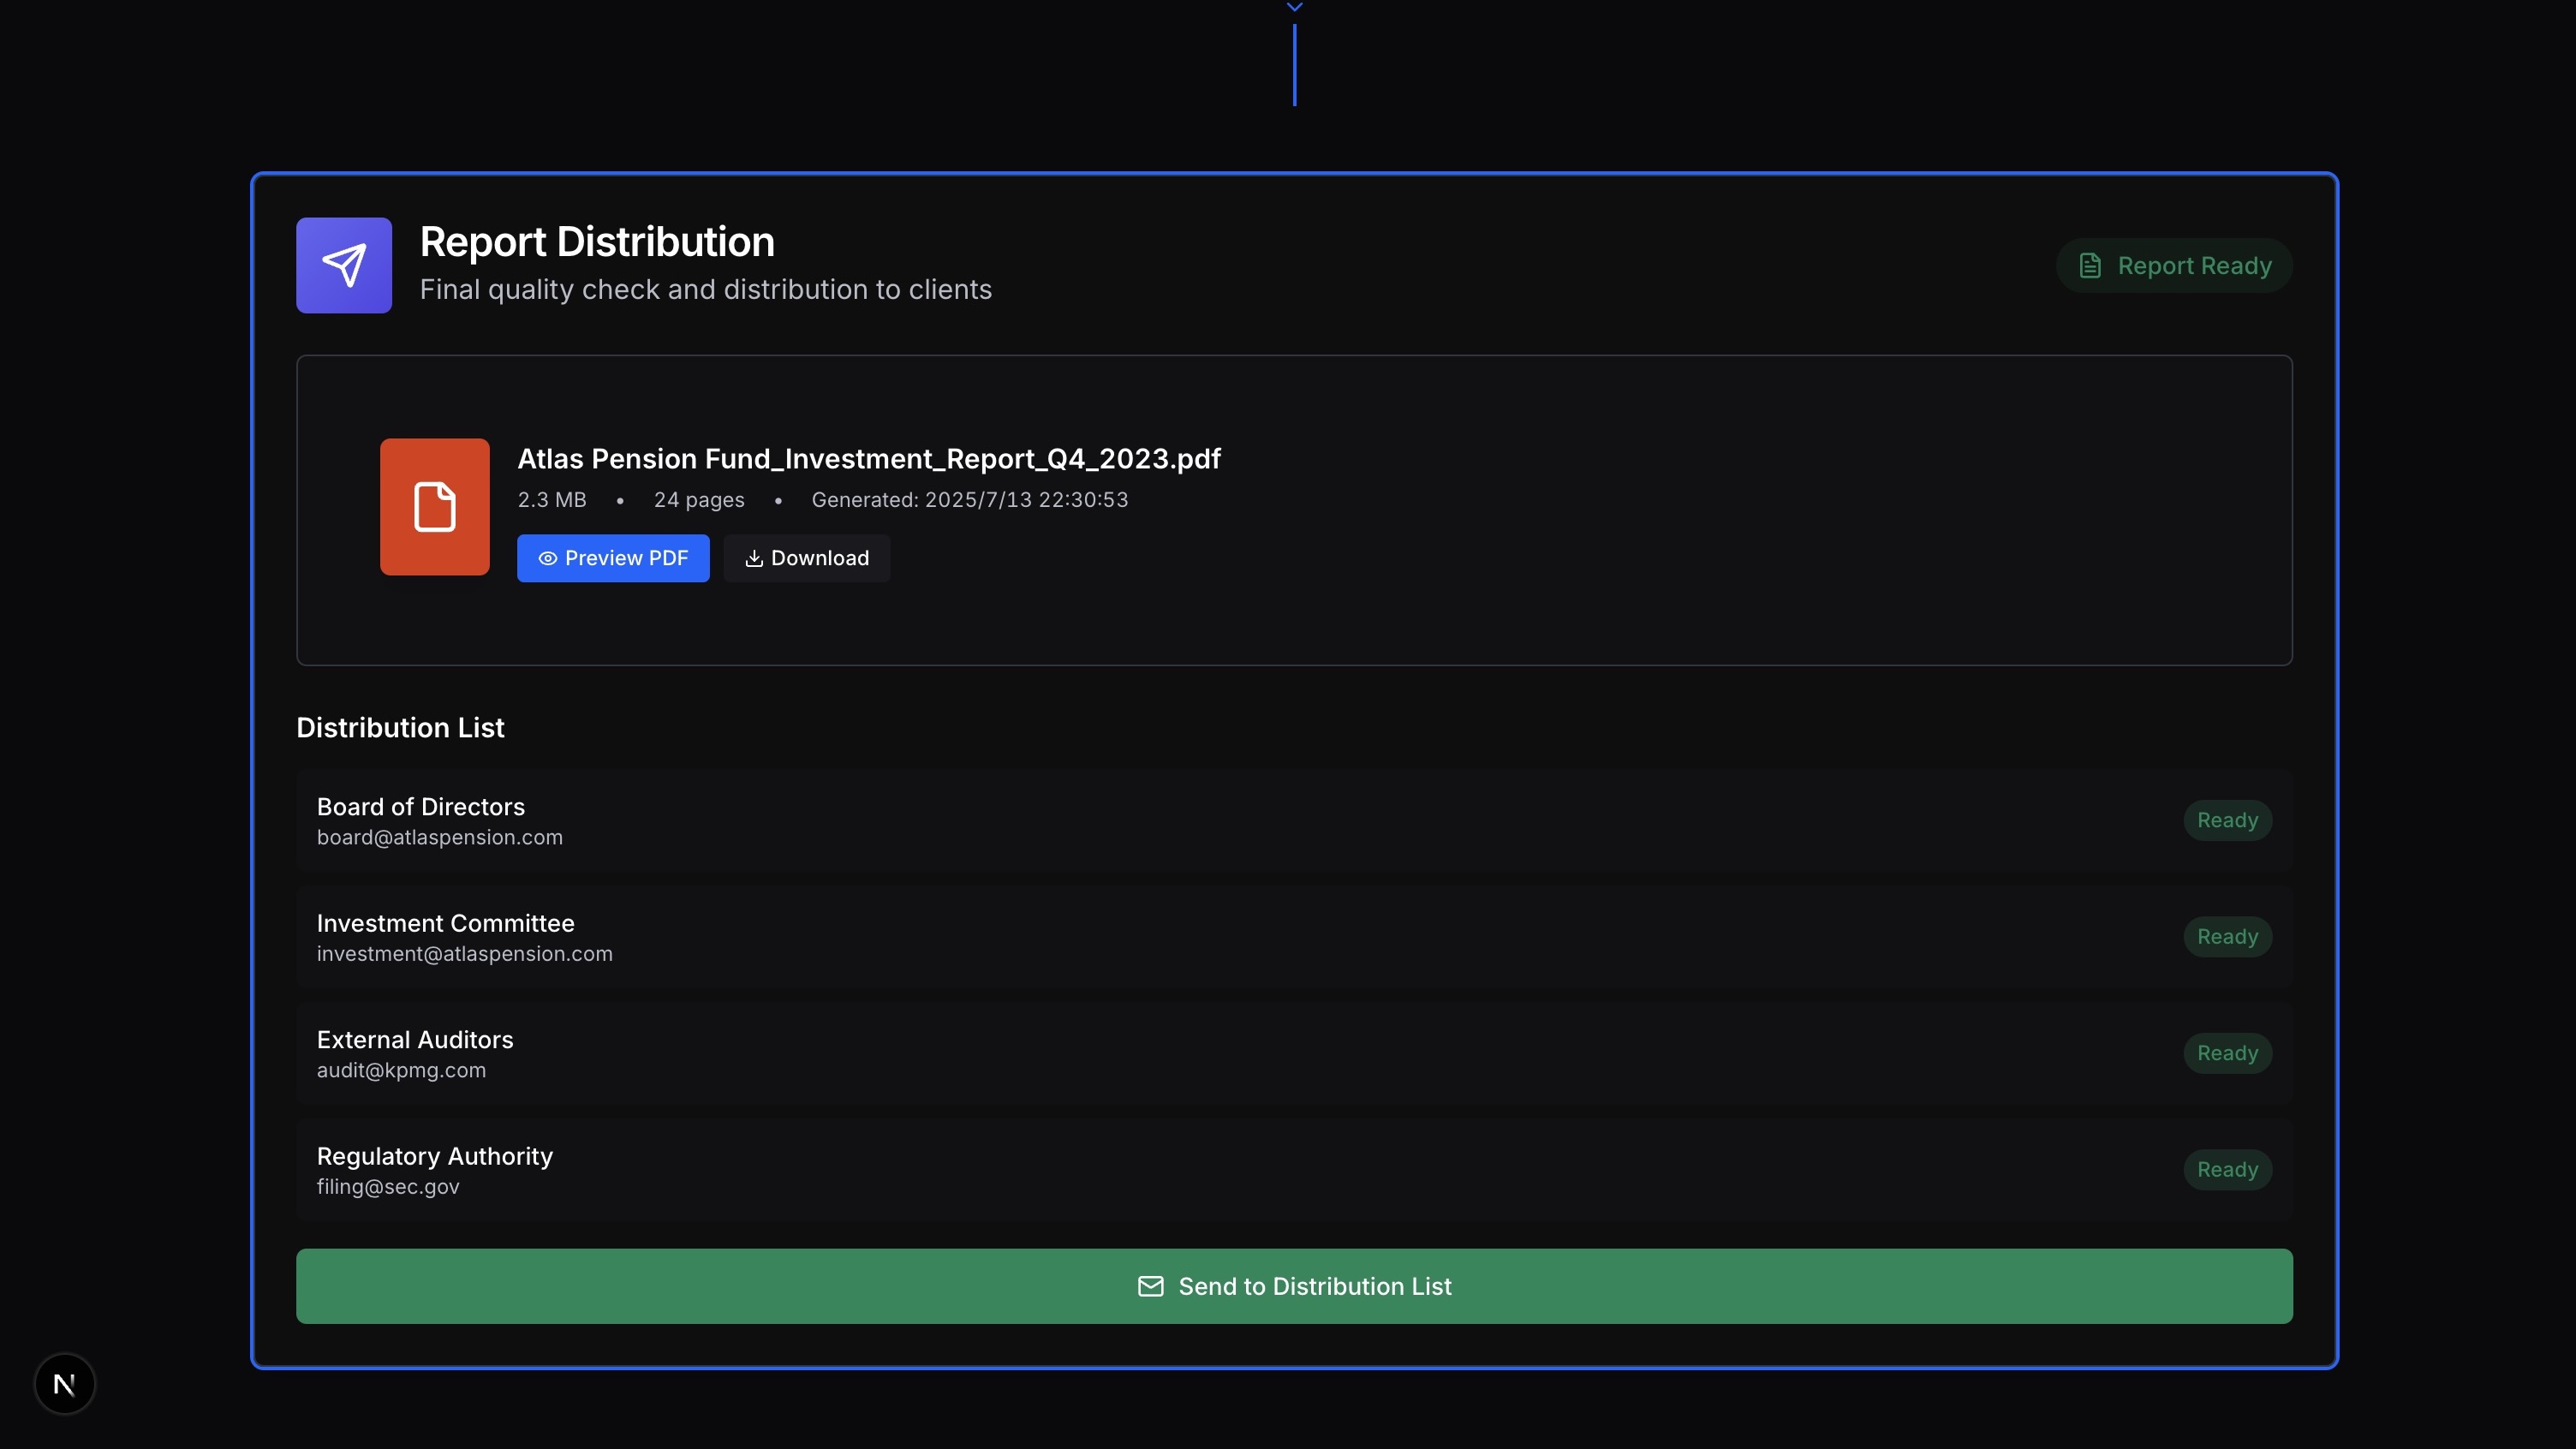The height and width of the screenshot is (1449, 2576).
Task: Select the Board of Directors recipient row
Action: click(1200, 820)
